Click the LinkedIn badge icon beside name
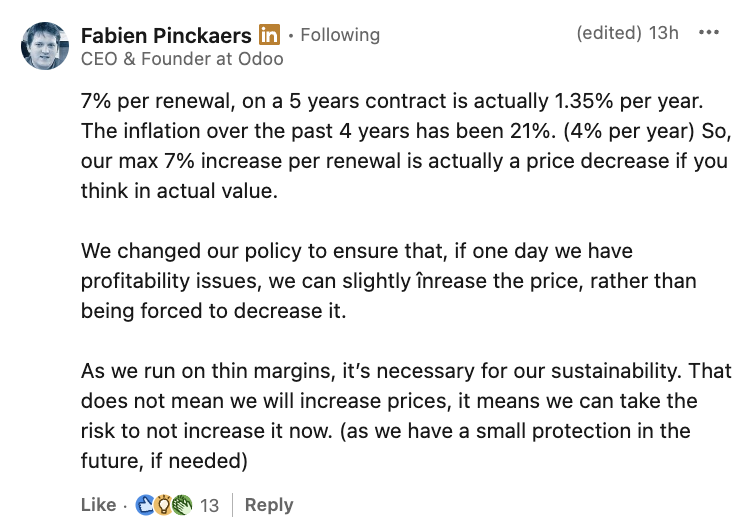The height and width of the screenshot is (522, 752). point(269,34)
